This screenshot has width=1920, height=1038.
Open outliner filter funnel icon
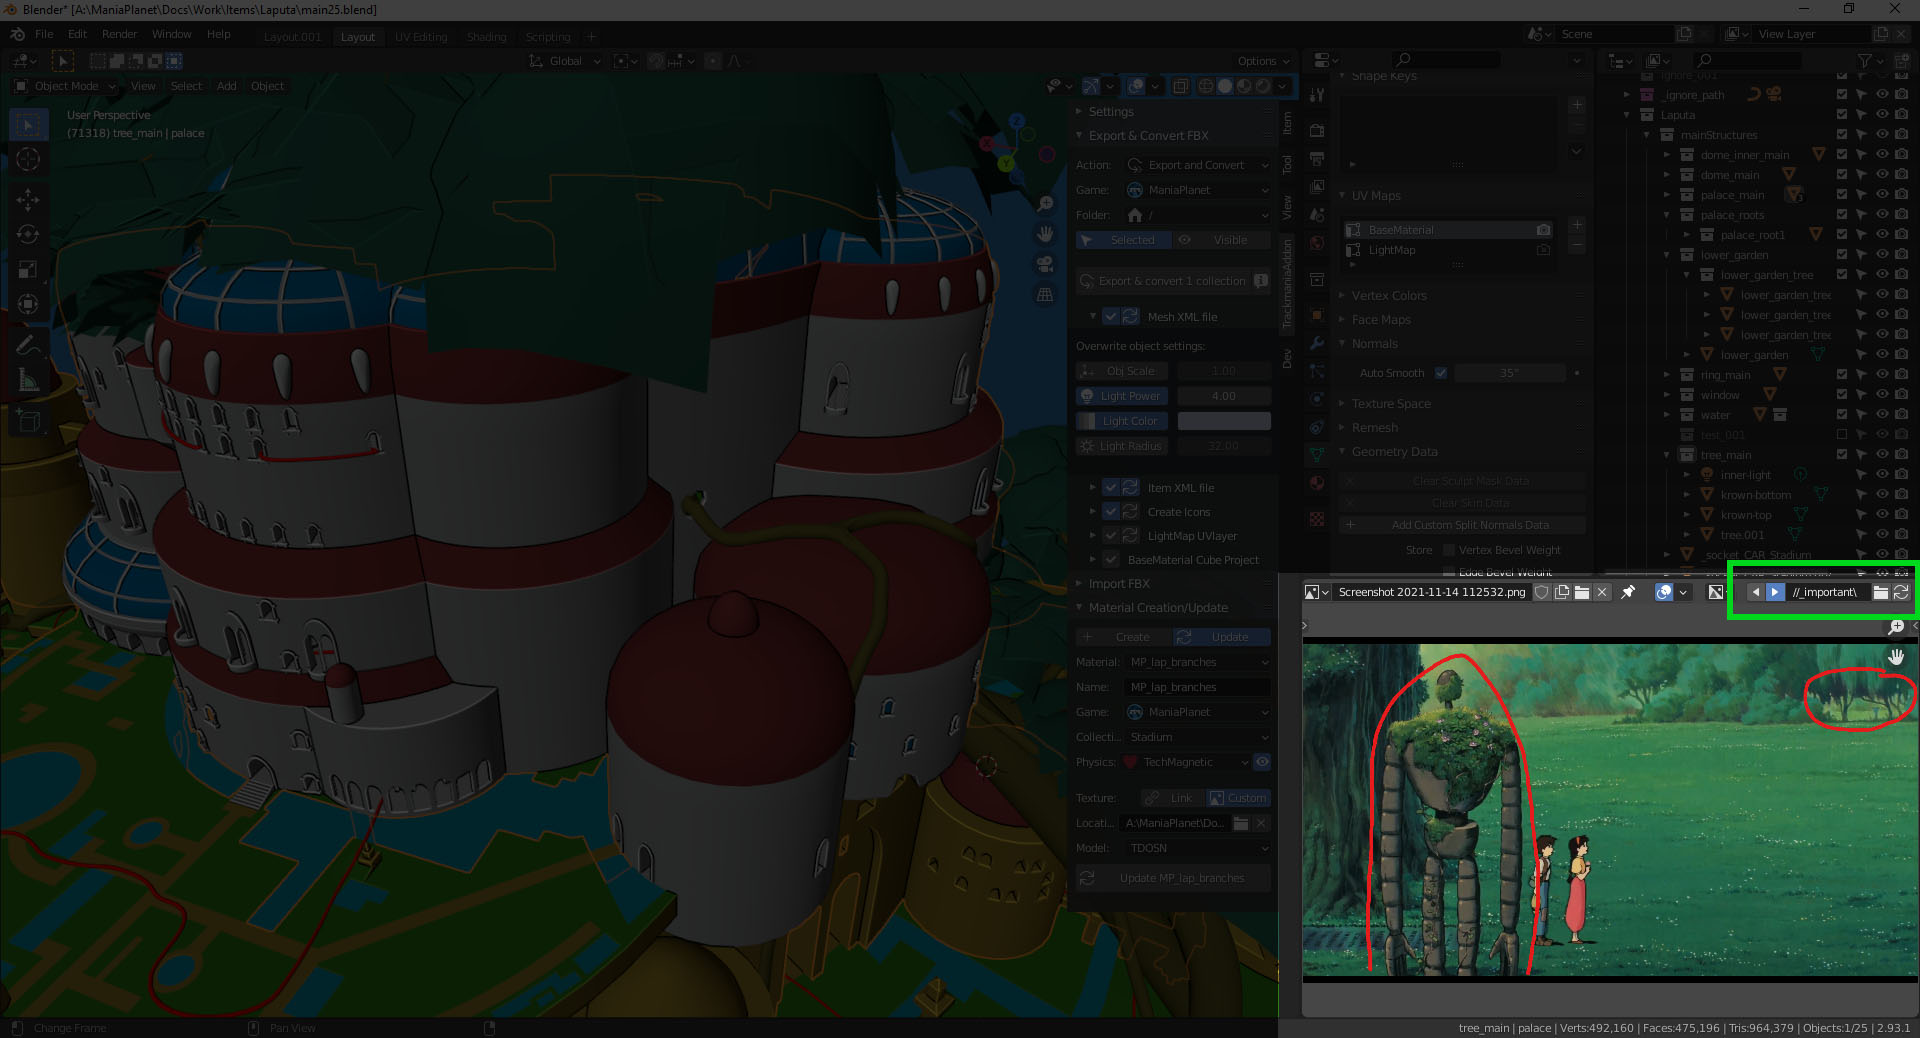click(x=1865, y=61)
